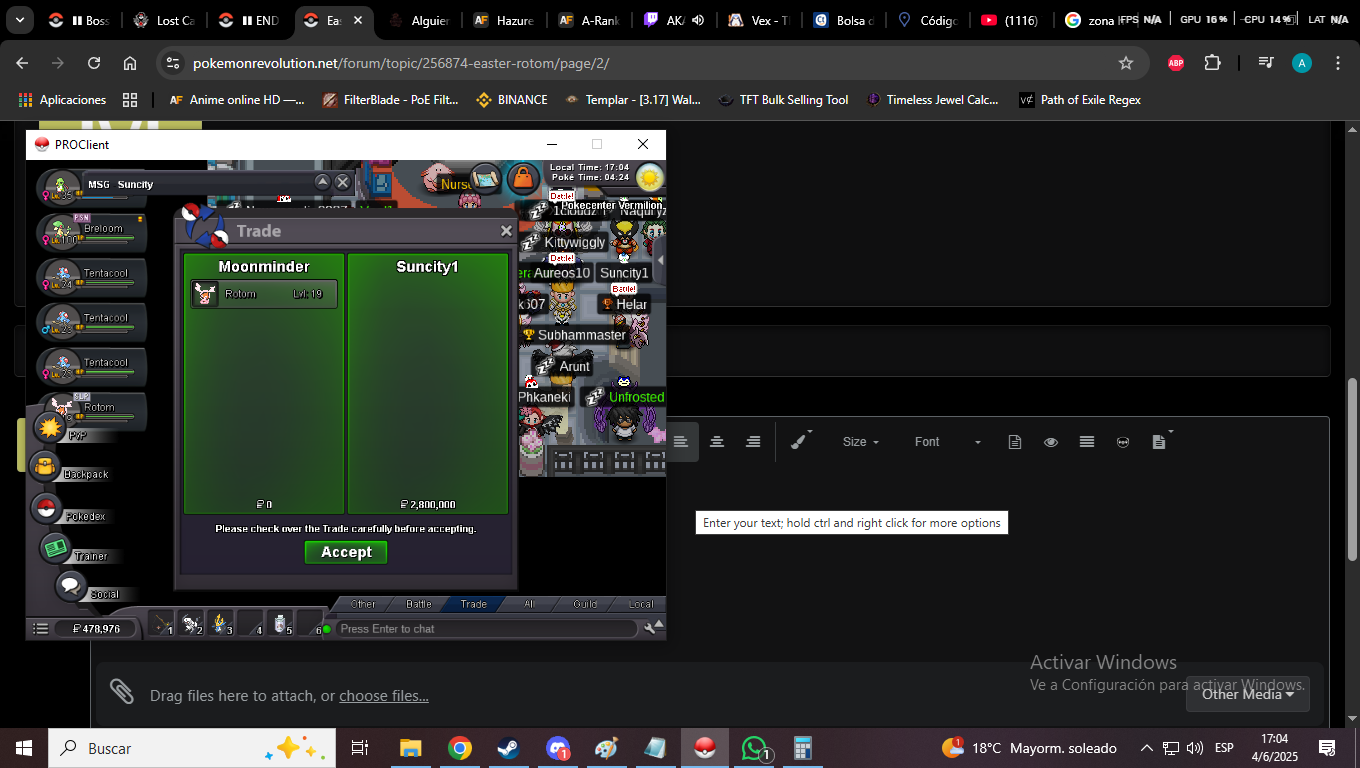Viewport: 1360px width, 768px height.
Task: Open the BINANCE bookmark
Action: pos(512,100)
